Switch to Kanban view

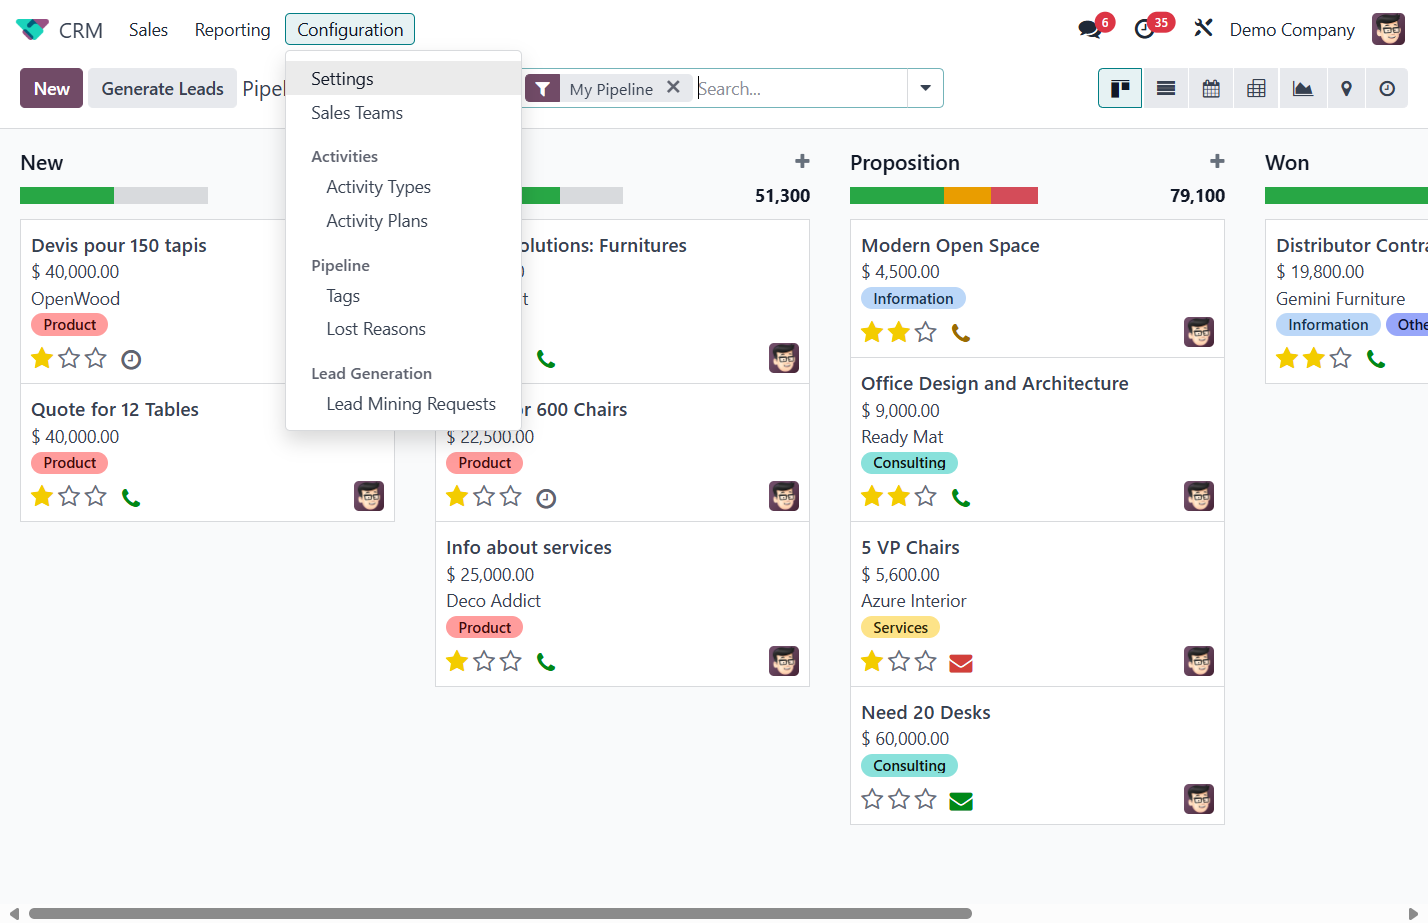click(x=1120, y=88)
